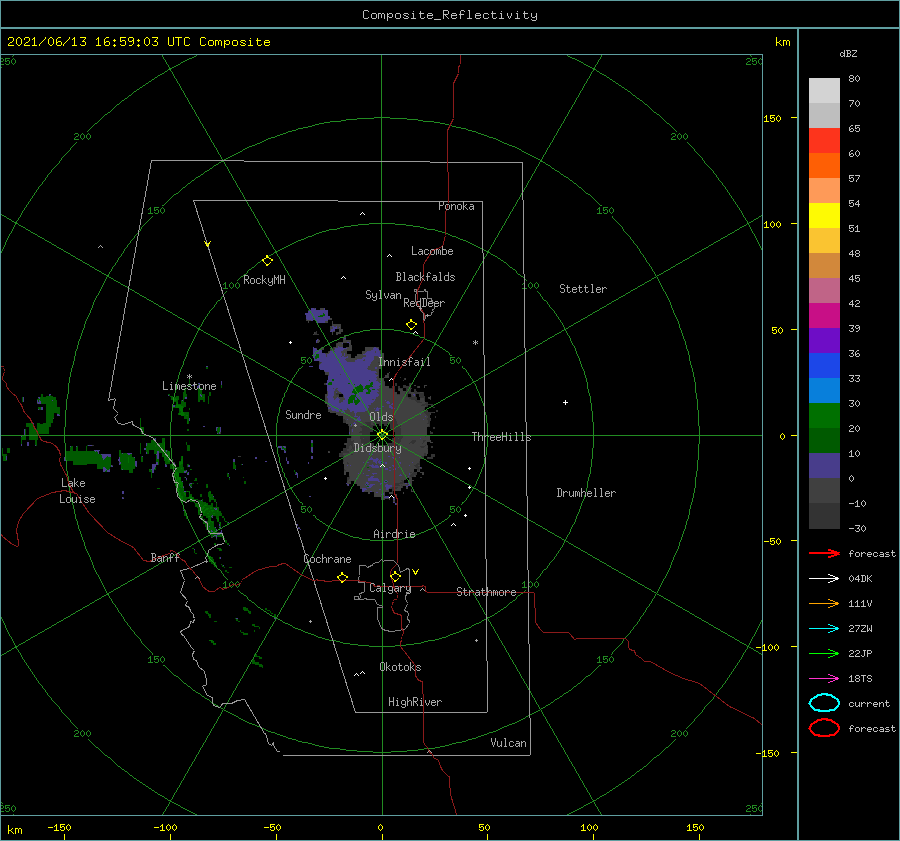The image size is (900, 841).
Task: Click the Limestone label
Action: [189, 386]
